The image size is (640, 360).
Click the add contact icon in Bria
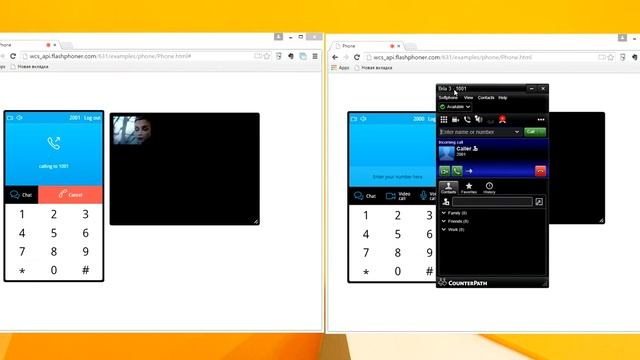[446, 202]
